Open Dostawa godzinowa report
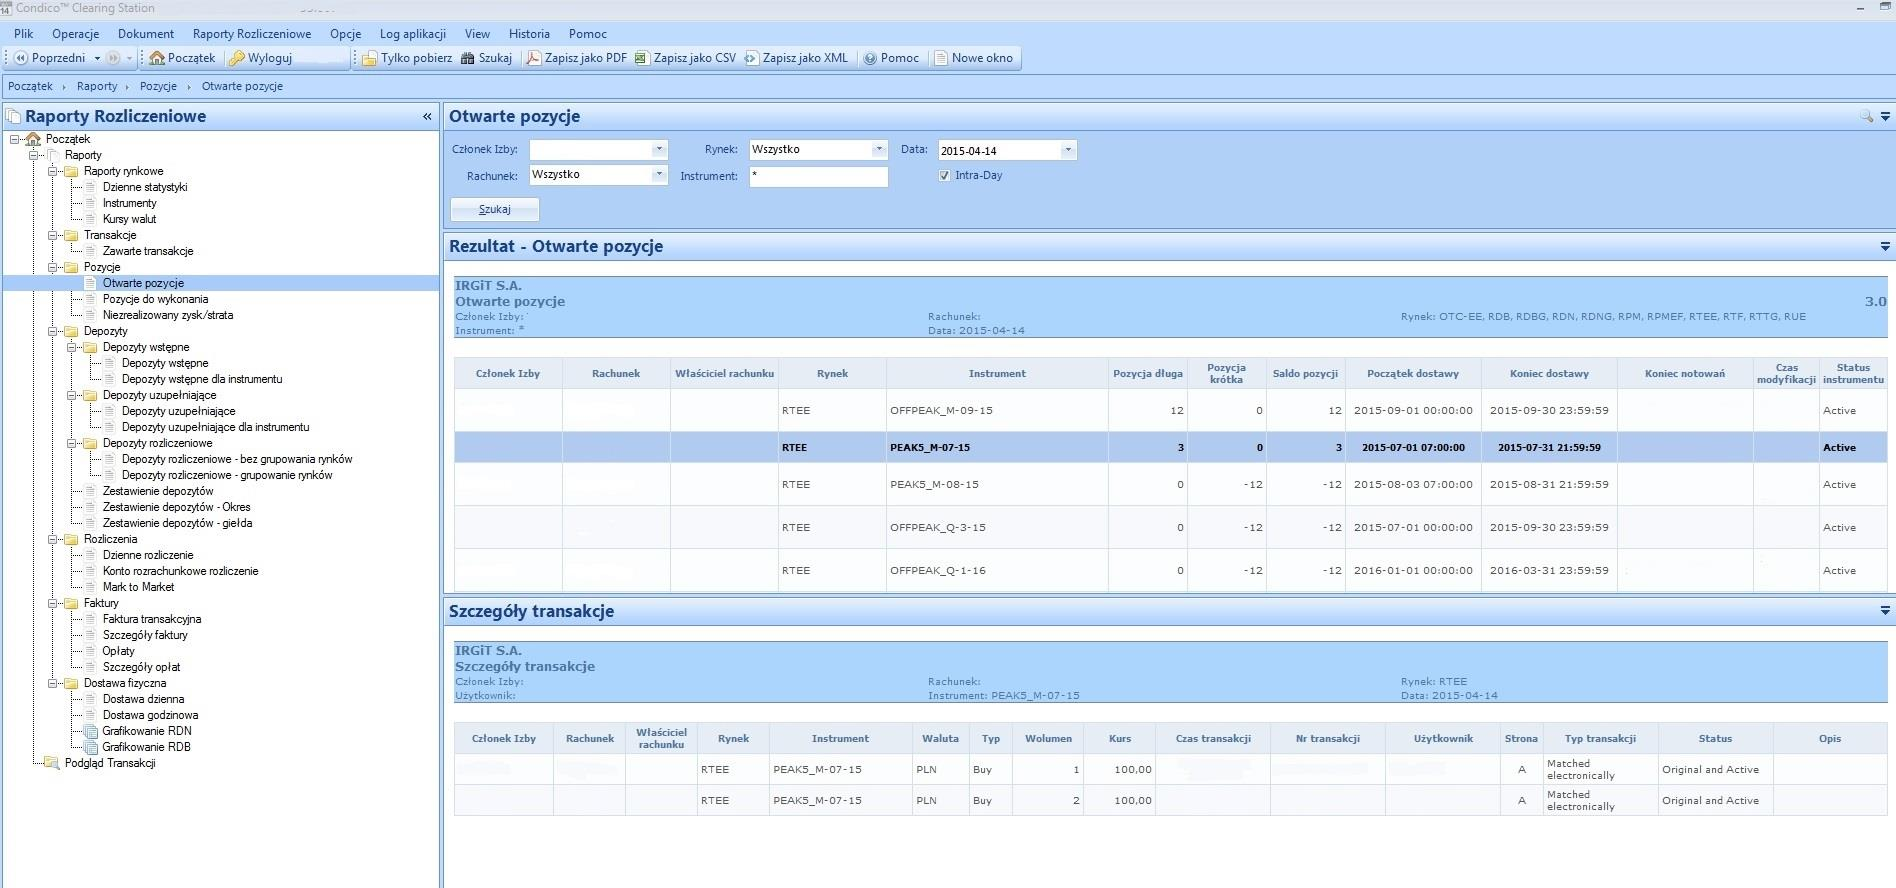The image size is (1896, 888). tap(150, 715)
